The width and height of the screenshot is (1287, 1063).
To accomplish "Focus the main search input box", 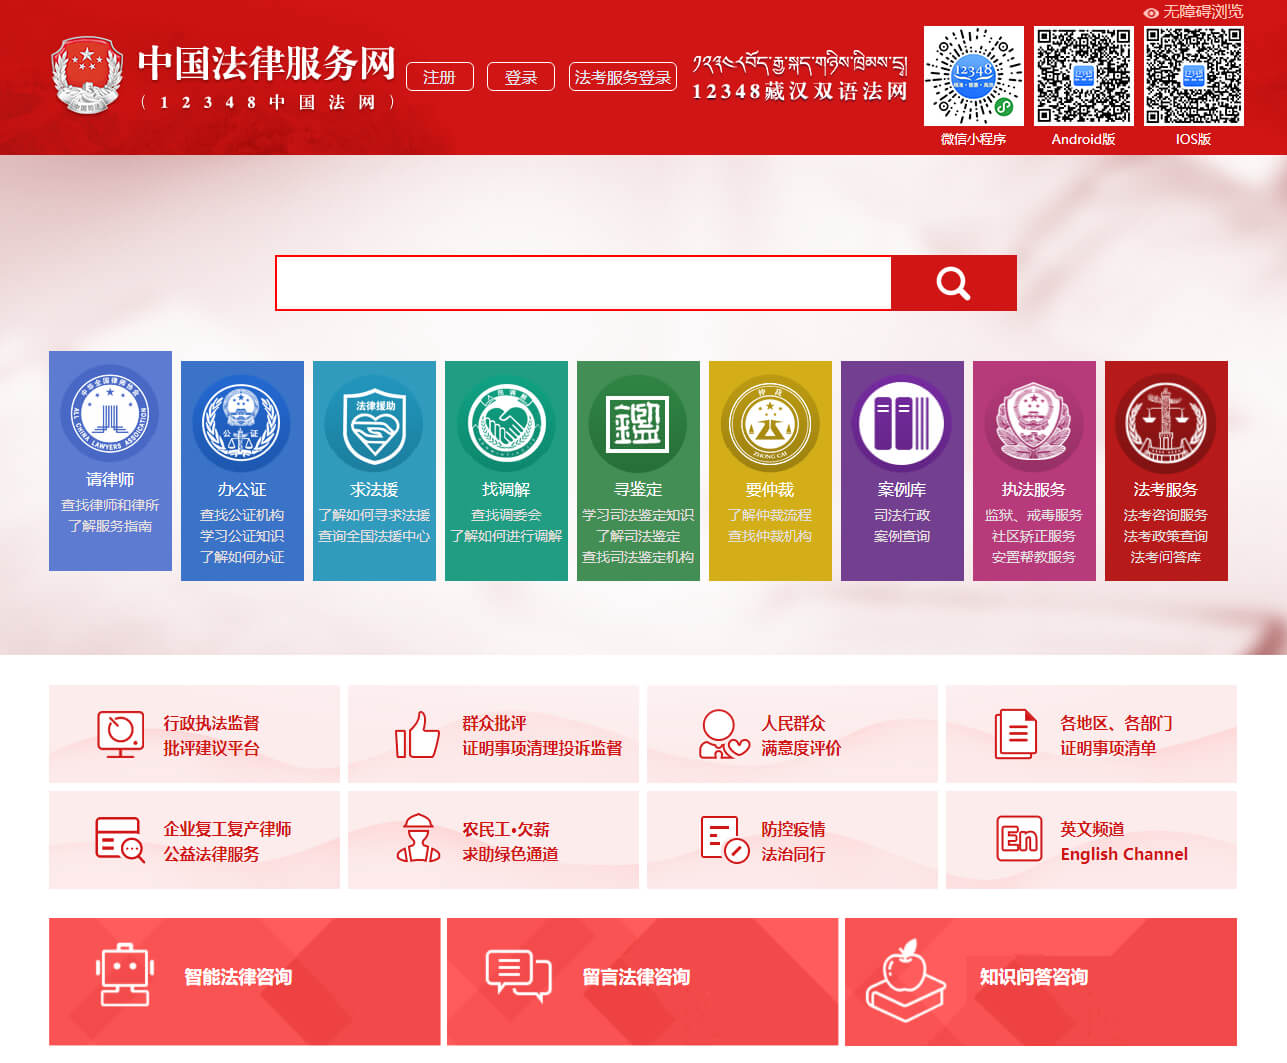I will [583, 283].
